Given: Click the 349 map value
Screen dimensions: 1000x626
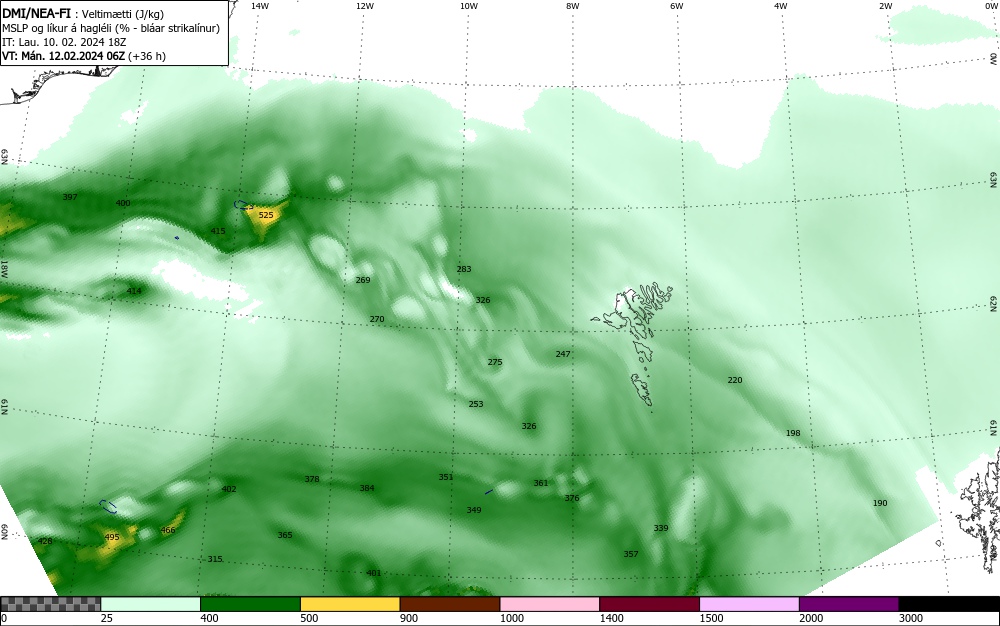Looking at the screenshot, I should (474, 510).
